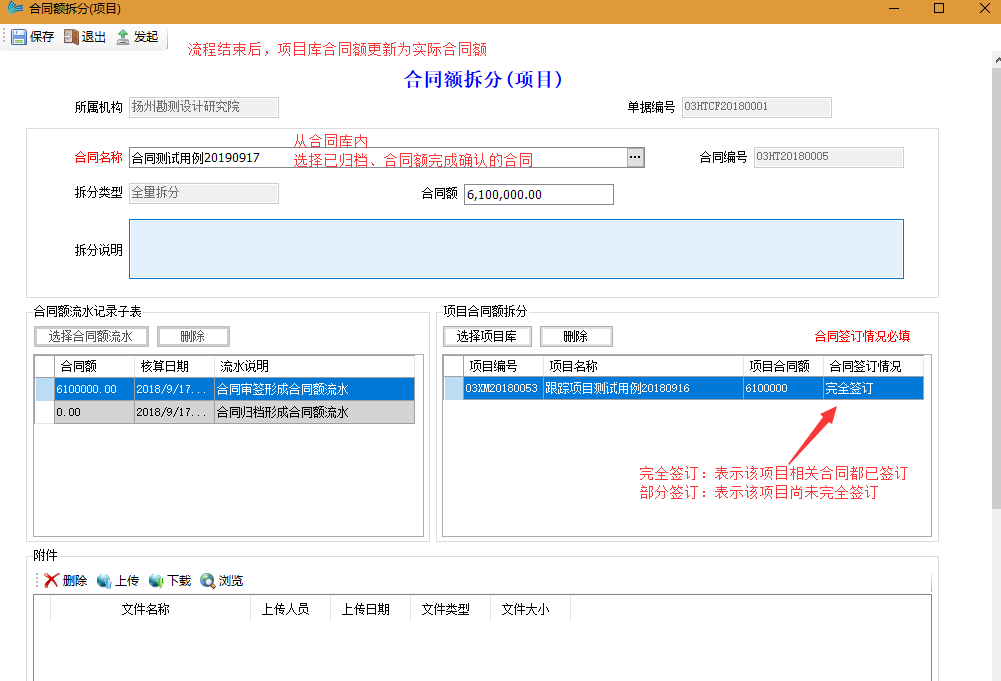Click the 文件名称 column header in attachments

tap(145, 609)
